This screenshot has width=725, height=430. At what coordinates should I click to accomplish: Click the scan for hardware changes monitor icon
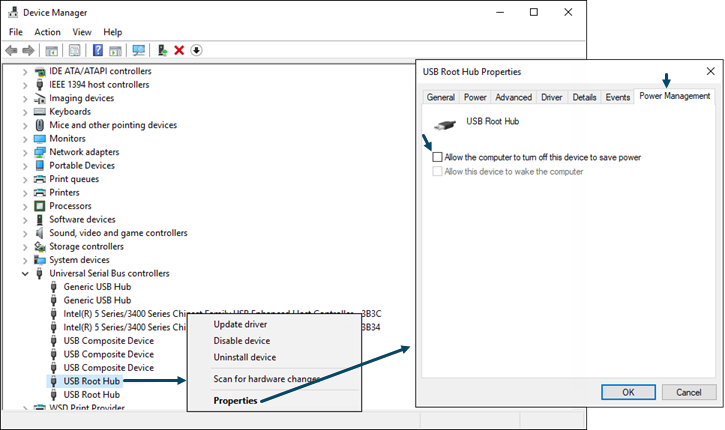[138, 50]
